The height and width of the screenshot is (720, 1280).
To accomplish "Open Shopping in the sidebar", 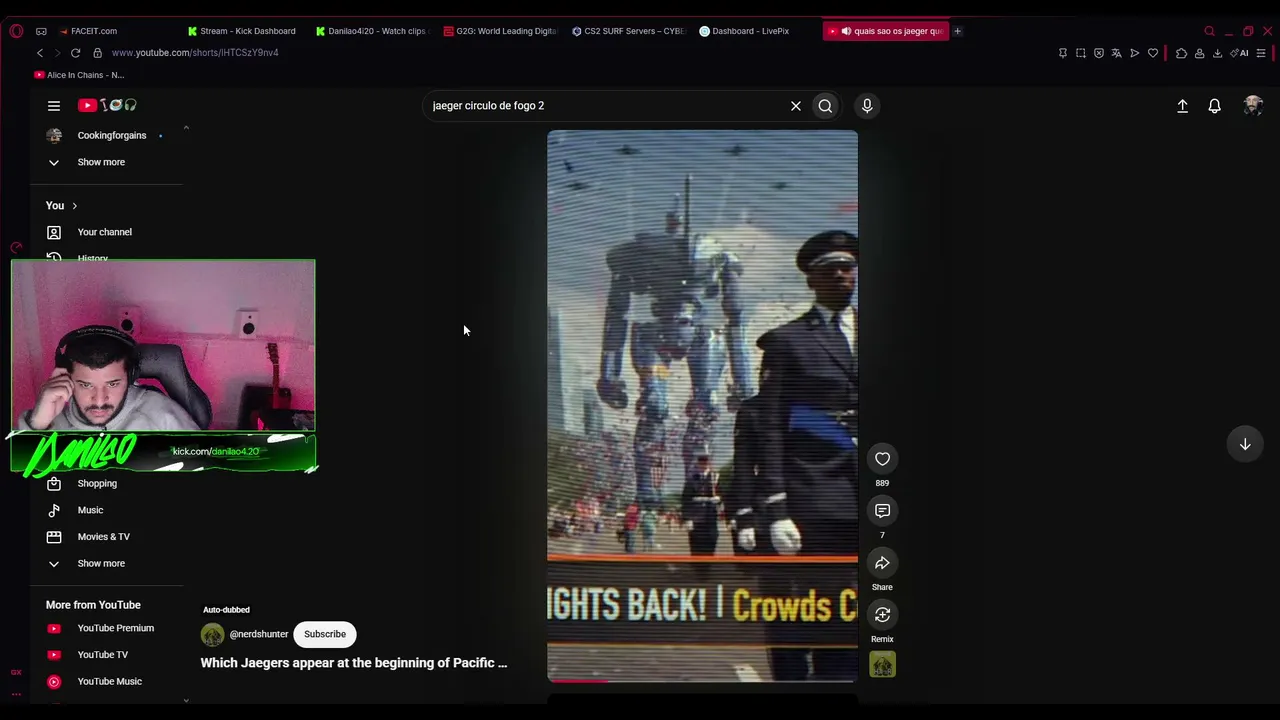I will (97, 484).
